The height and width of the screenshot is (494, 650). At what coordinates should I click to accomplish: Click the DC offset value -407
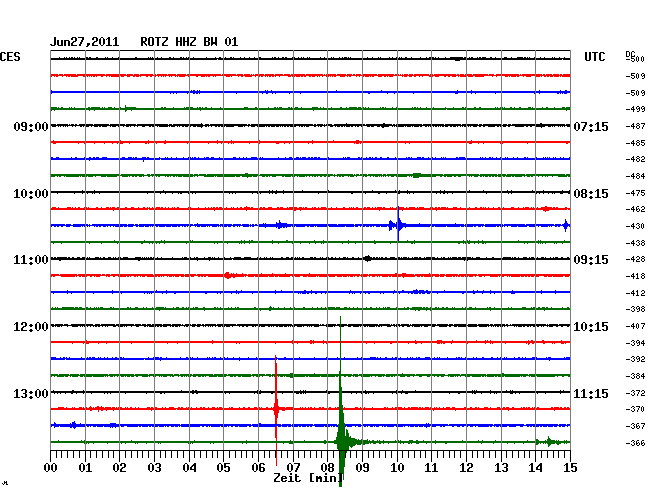(x=635, y=326)
